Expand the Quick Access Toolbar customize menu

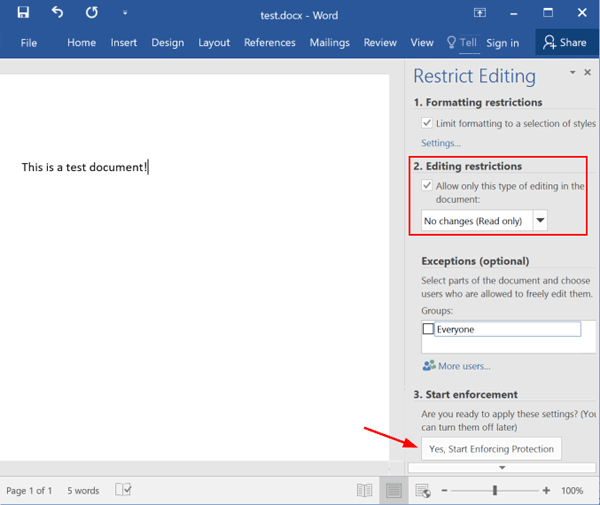pos(124,14)
